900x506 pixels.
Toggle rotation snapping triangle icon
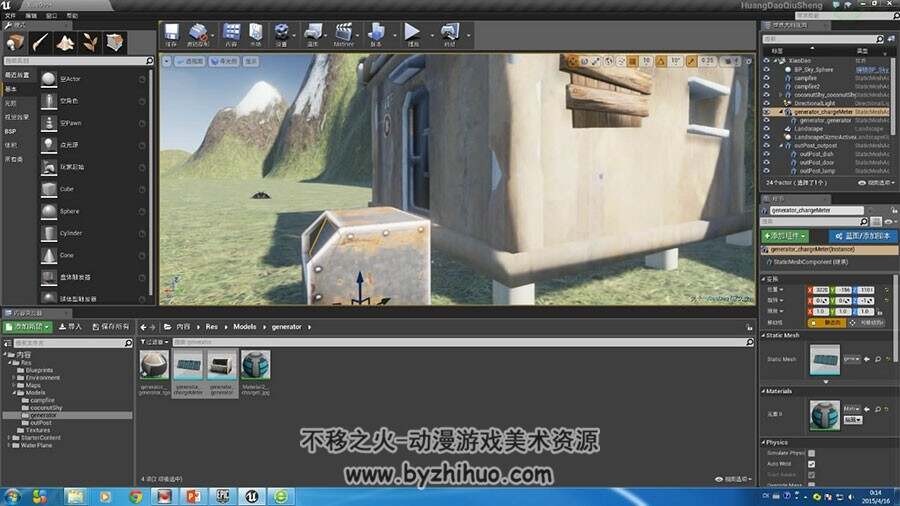pyautogui.click(x=661, y=61)
